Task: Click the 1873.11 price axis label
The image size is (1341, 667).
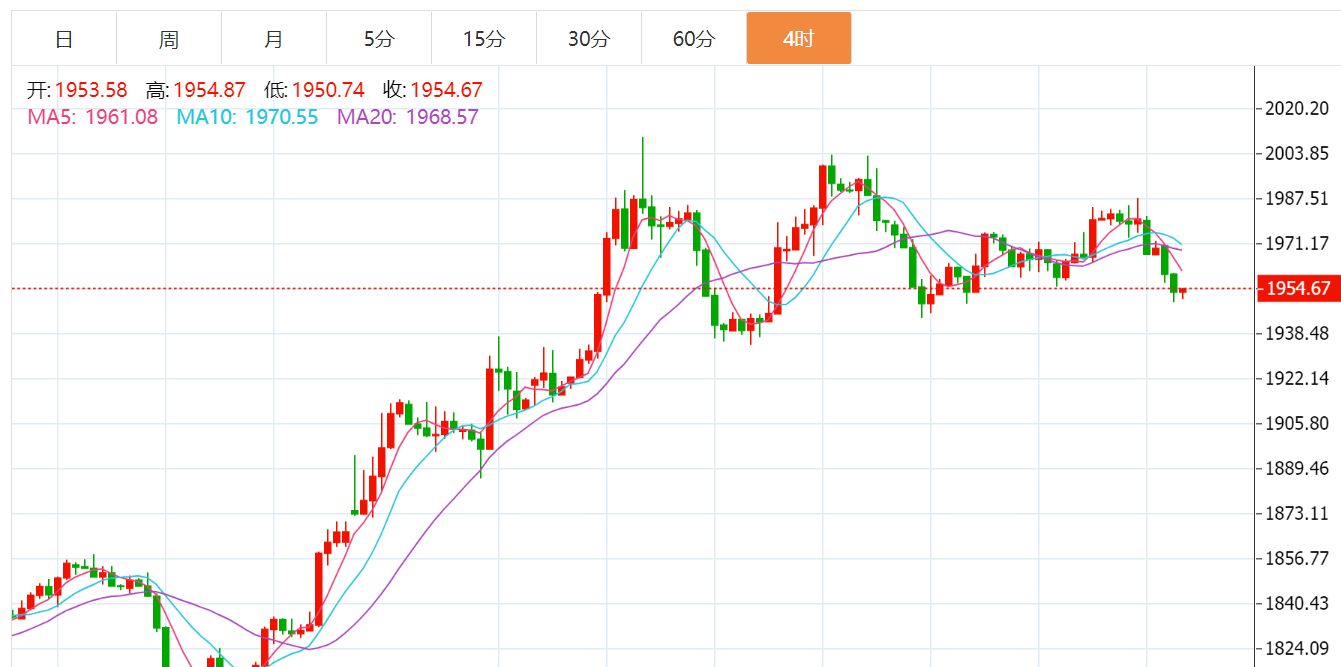Action: [x=1298, y=513]
